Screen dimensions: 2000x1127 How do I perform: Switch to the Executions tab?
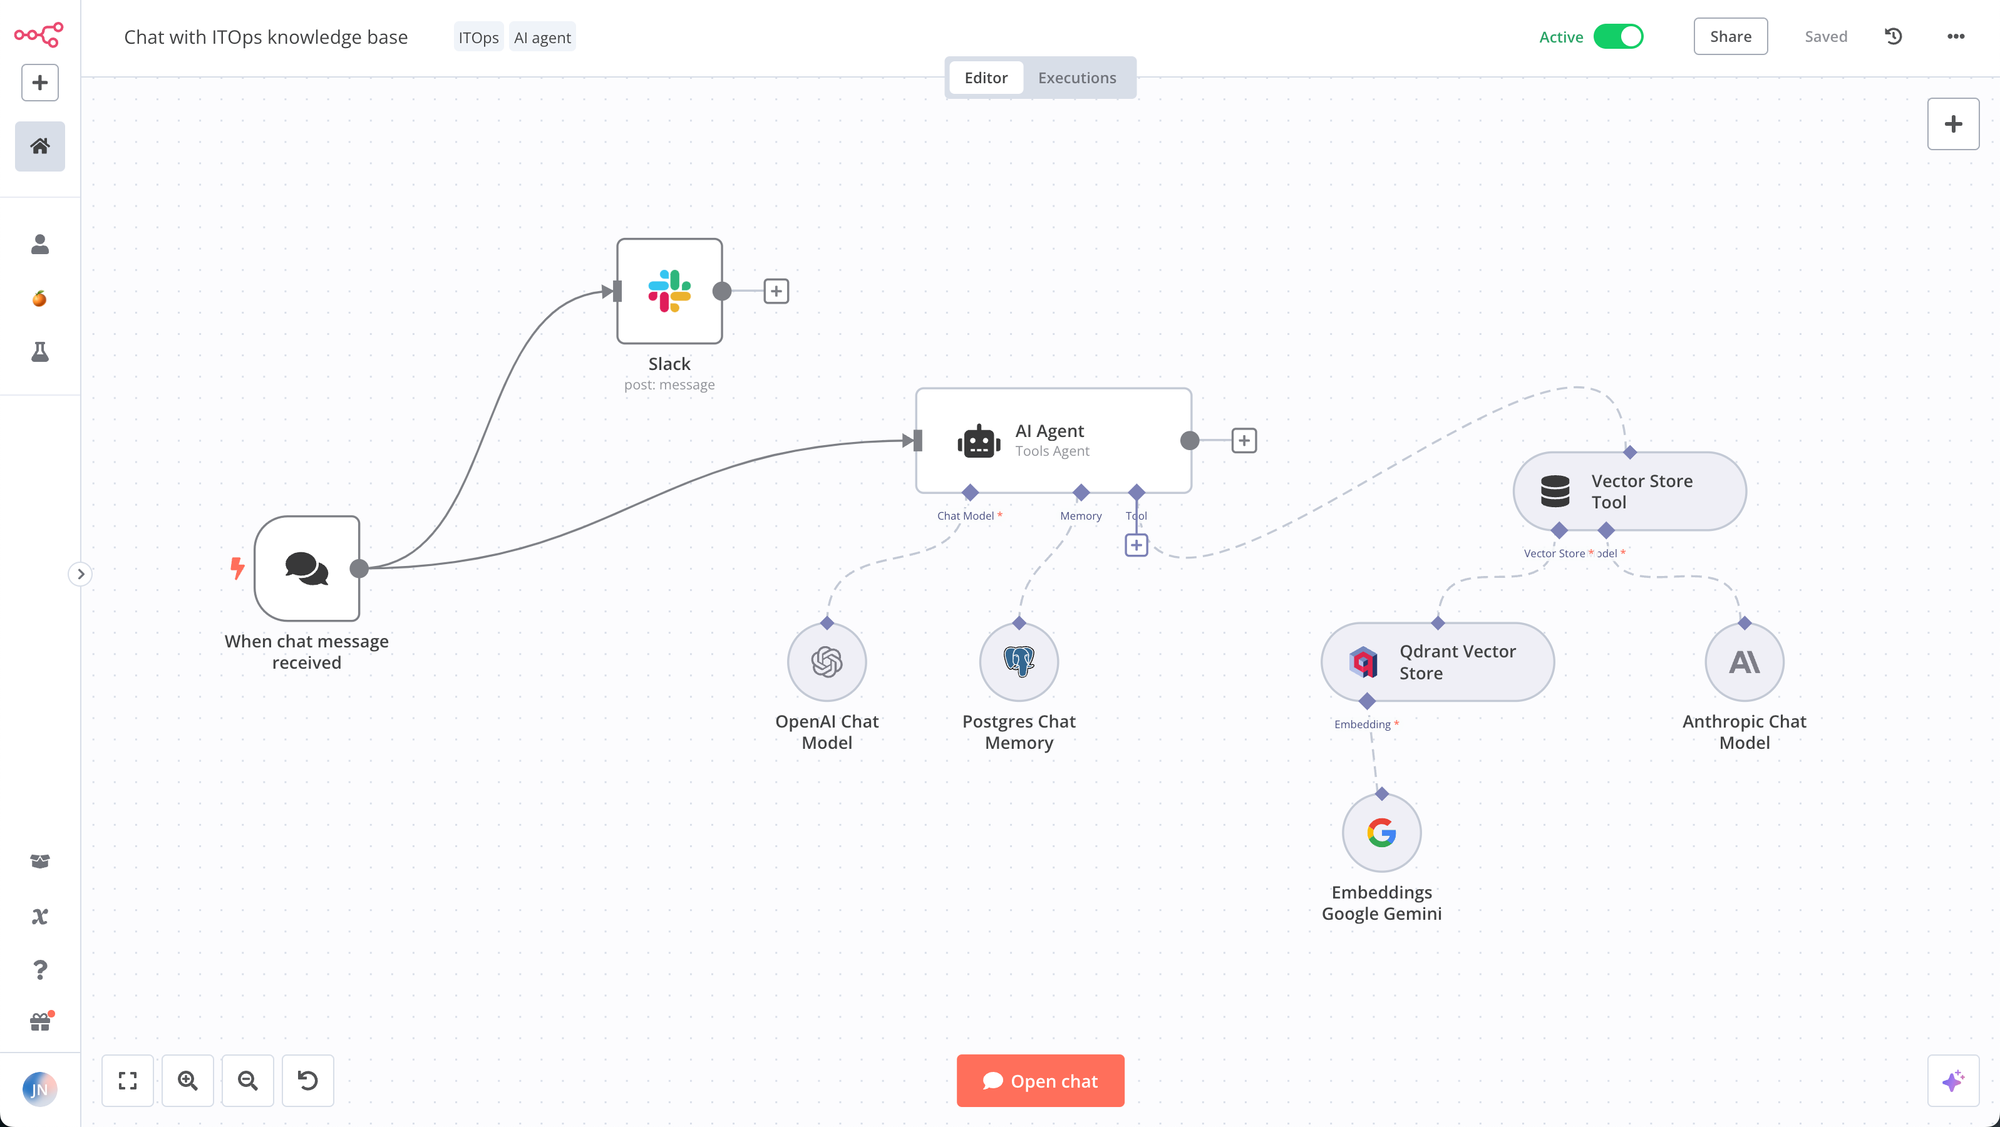click(1077, 78)
